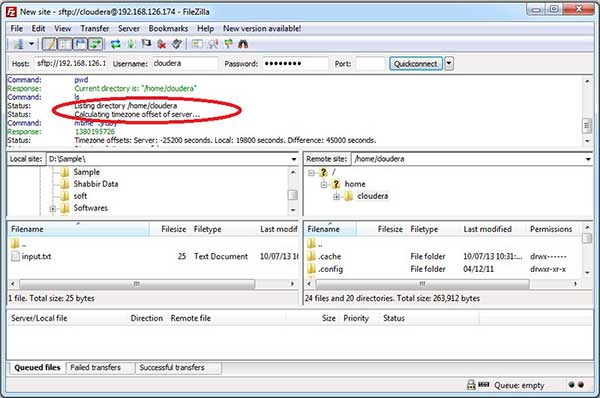The height and width of the screenshot is (398, 600).
Task: Click the lock encryption icon in status bar
Action: pos(471,385)
